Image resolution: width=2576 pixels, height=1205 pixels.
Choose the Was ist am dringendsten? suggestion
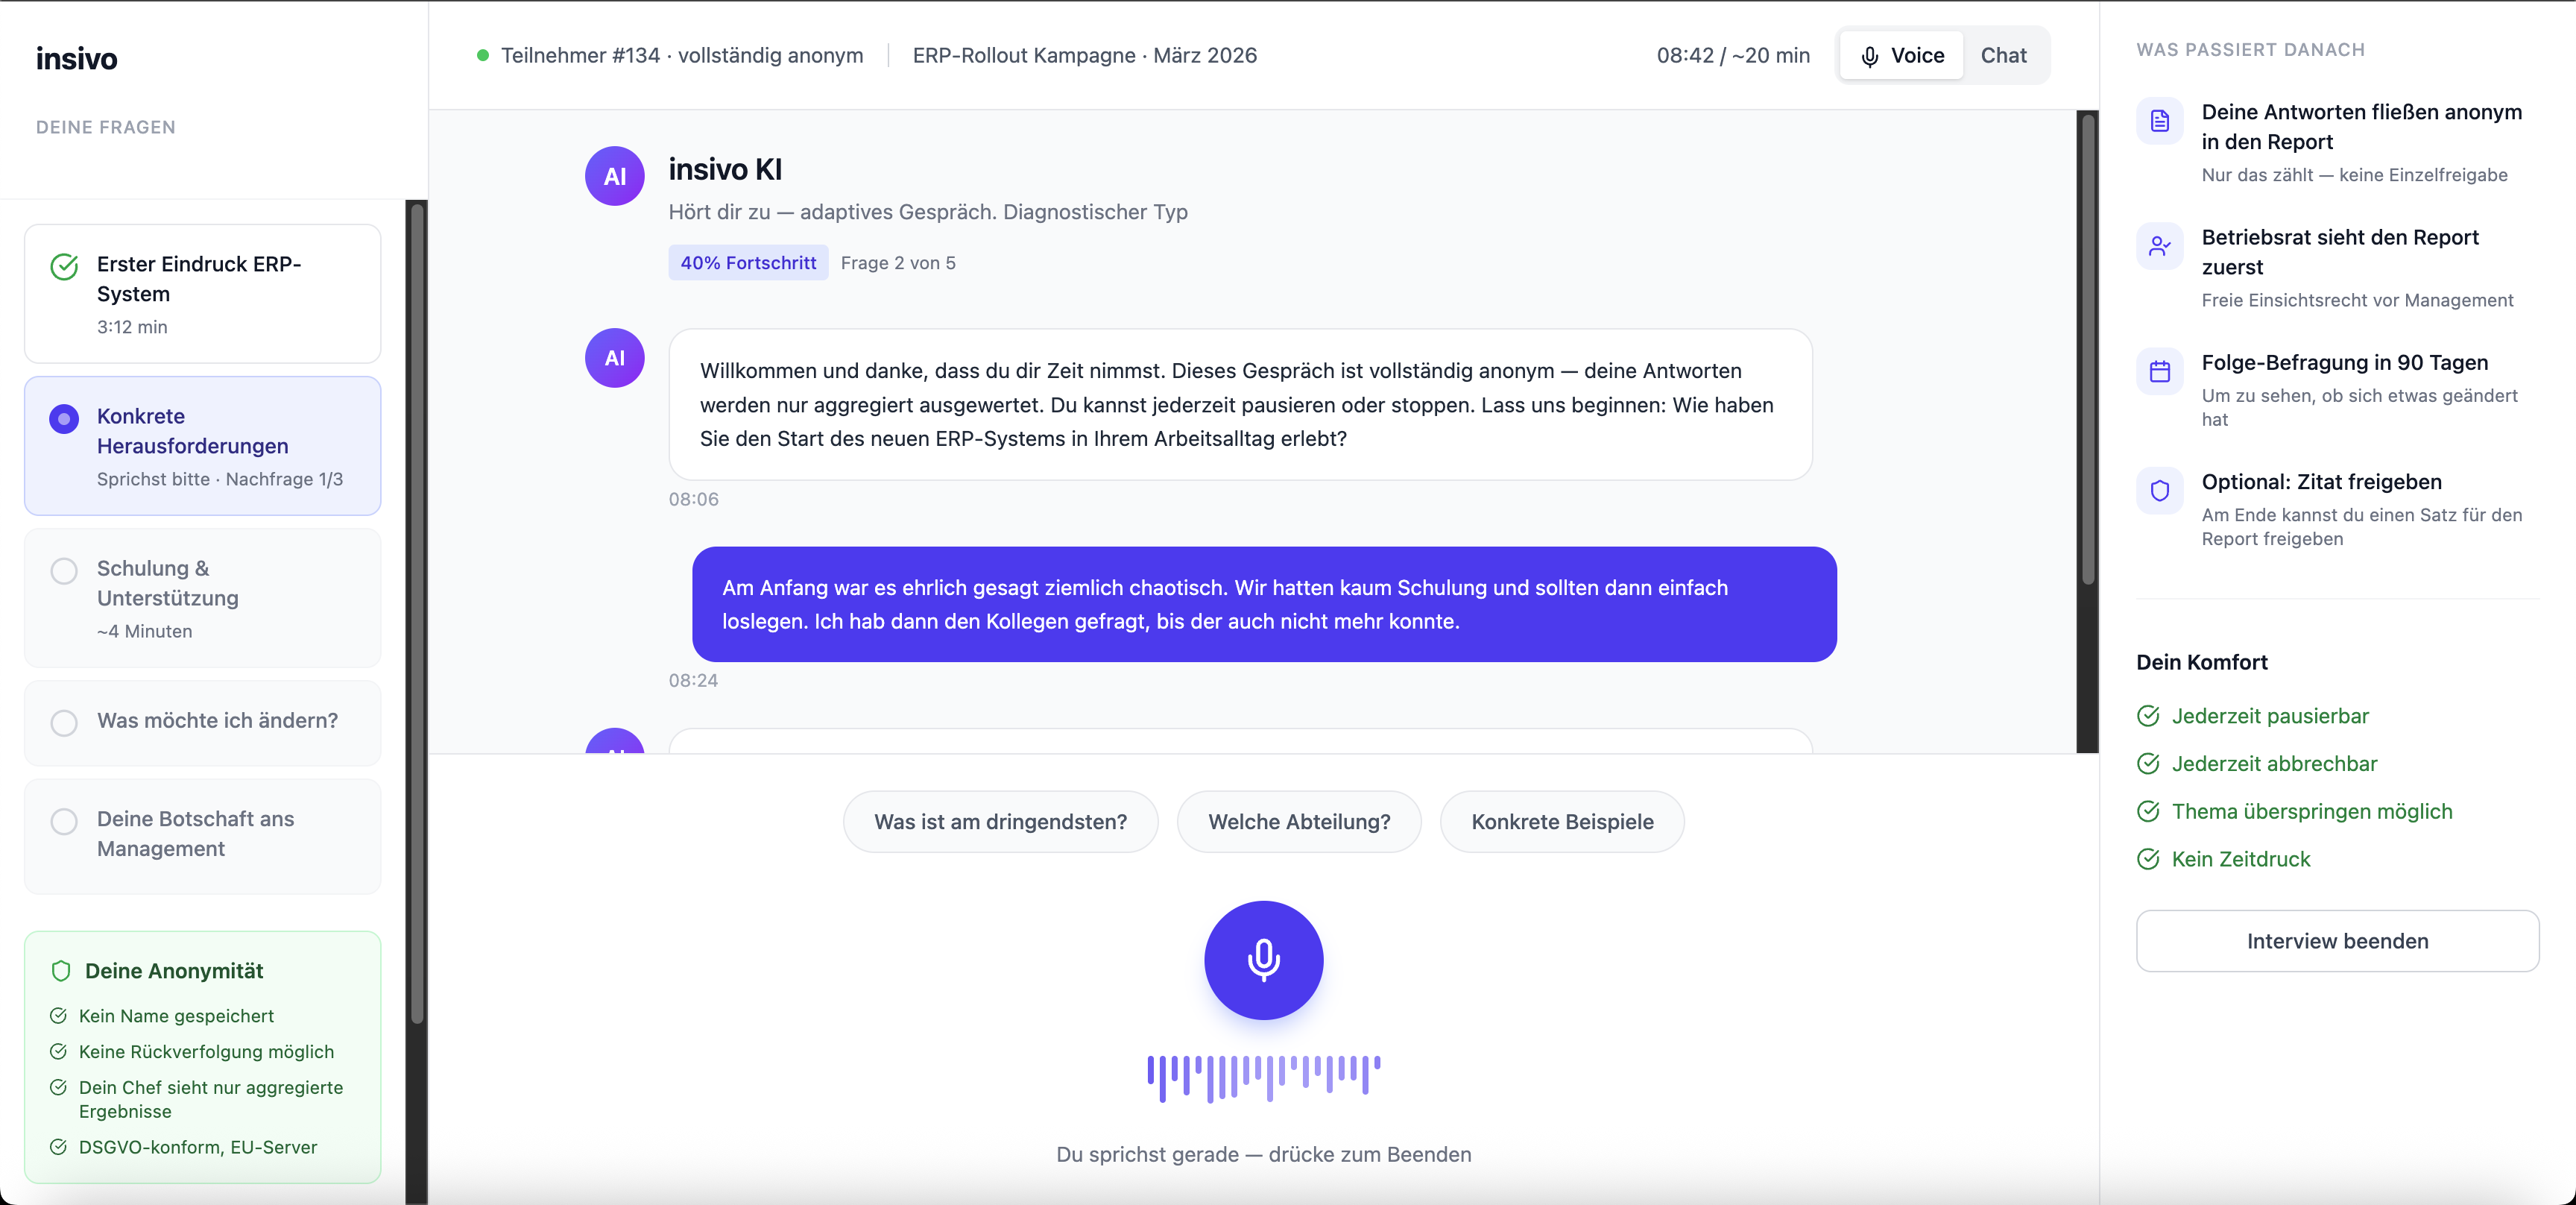tap(1000, 822)
